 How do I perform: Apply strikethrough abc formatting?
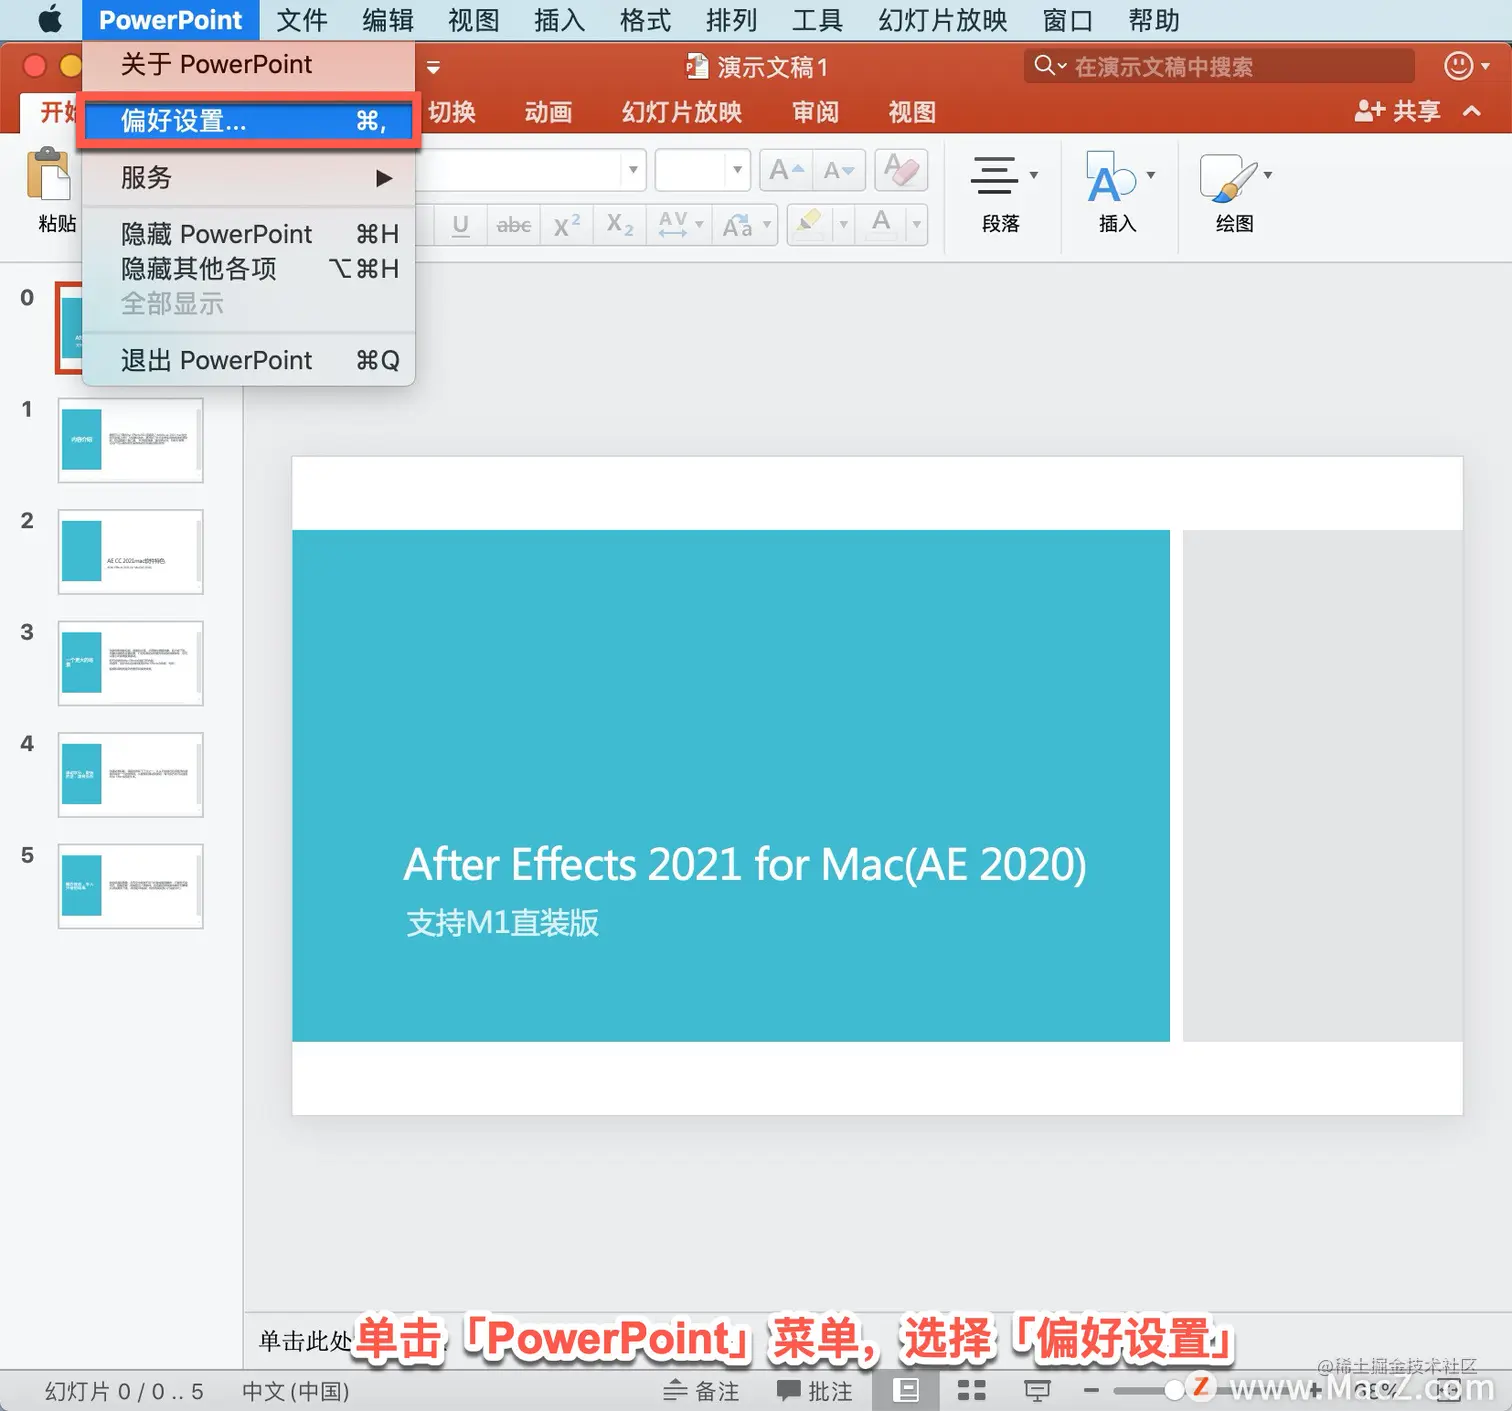point(514,225)
